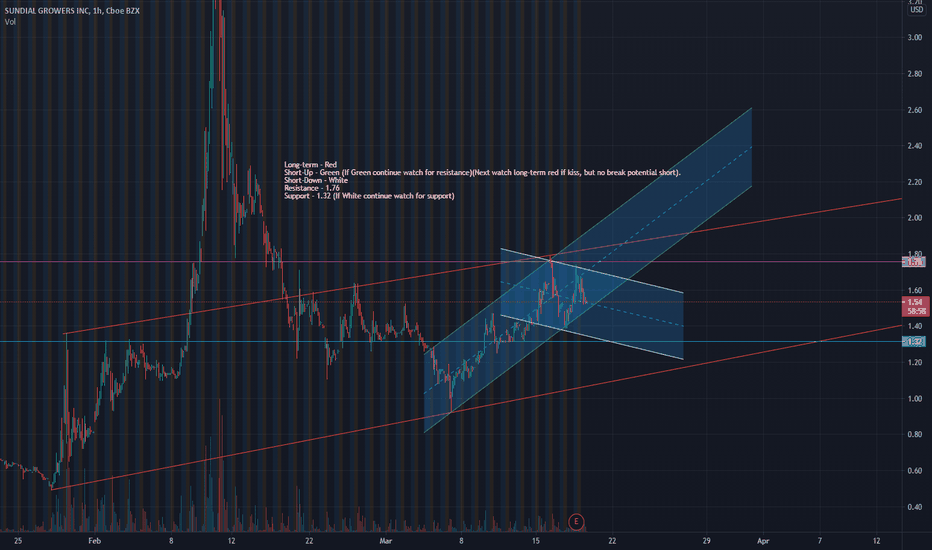Click the 'Support - 1.32' annotation line

369,196
